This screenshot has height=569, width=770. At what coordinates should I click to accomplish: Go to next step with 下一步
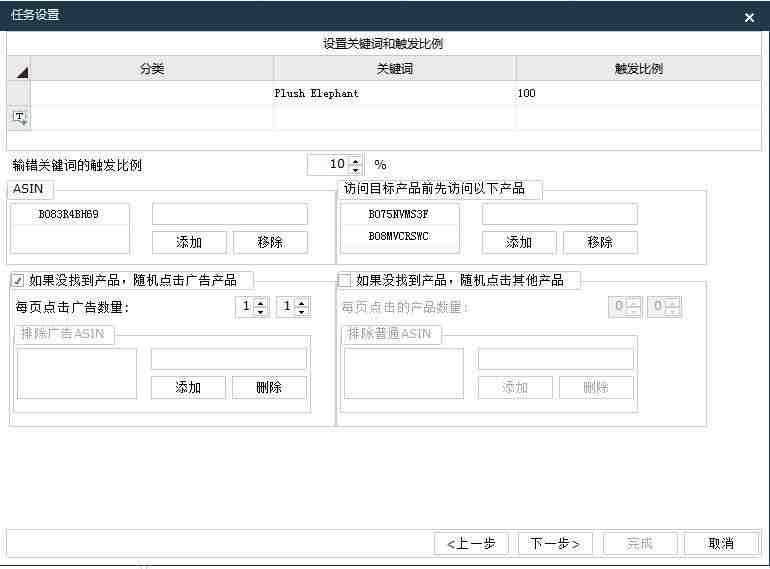555,543
